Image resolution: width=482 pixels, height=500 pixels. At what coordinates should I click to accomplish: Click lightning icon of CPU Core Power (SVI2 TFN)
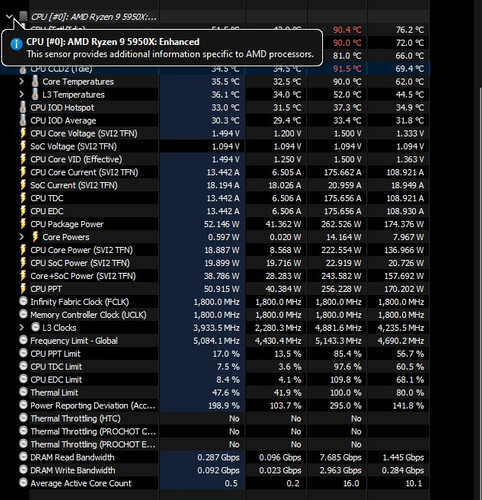(23, 250)
